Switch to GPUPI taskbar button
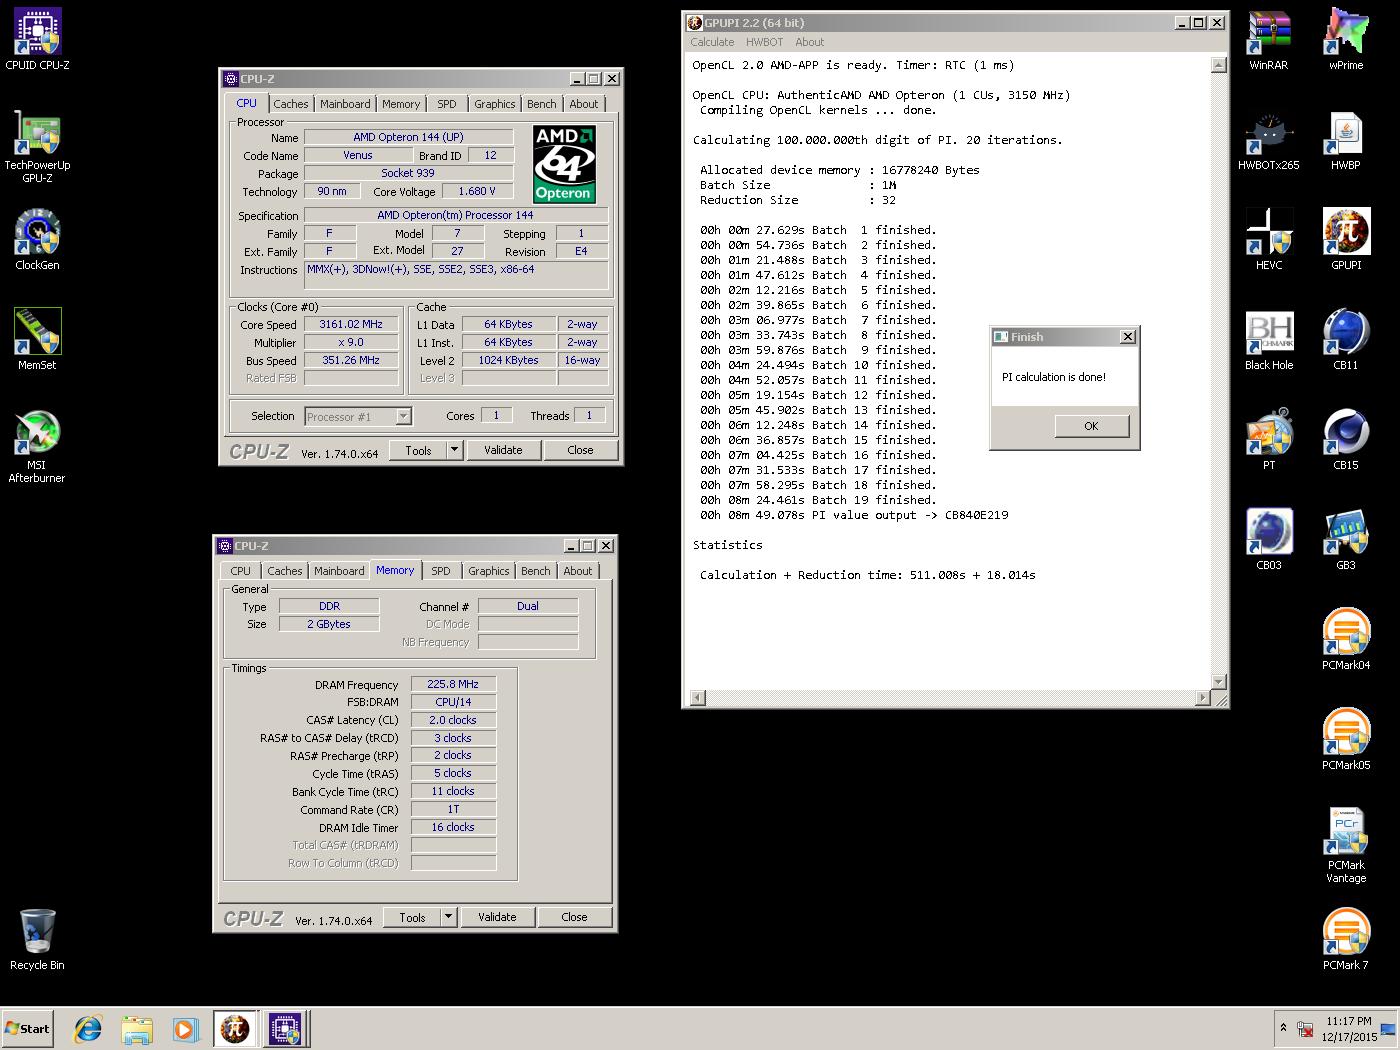 click(235, 1028)
